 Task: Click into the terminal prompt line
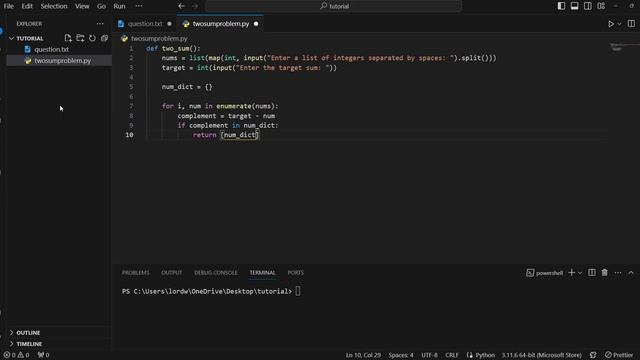[211, 291]
